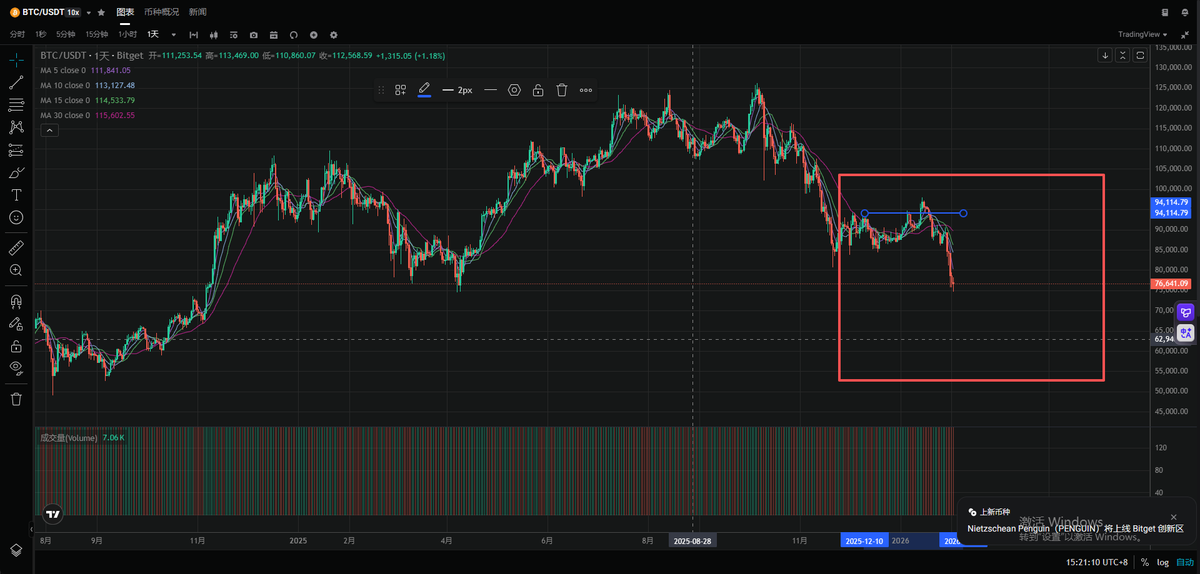Screen dimensions: 1200x574
Task: Select the zoom in tool
Action: click(x=16, y=270)
